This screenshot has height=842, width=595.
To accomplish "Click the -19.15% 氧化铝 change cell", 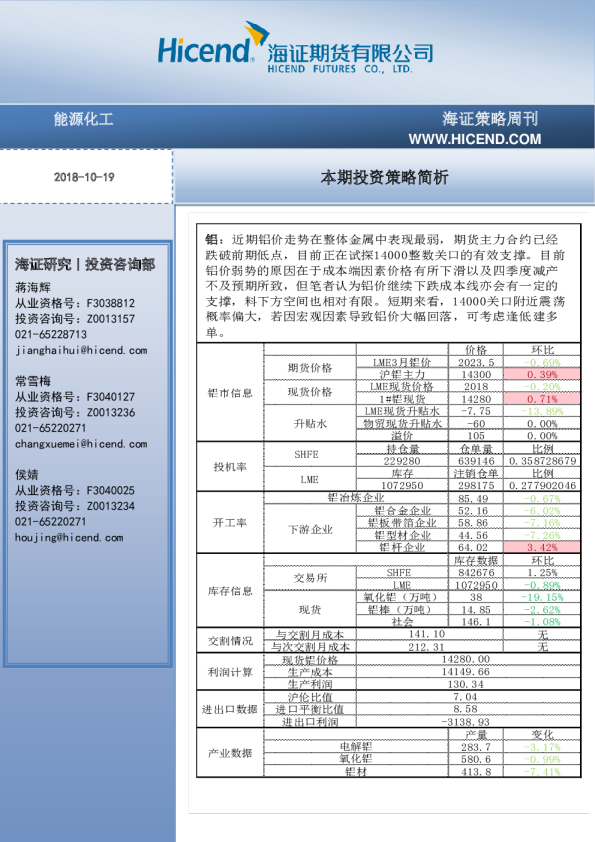I will point(542,597).
